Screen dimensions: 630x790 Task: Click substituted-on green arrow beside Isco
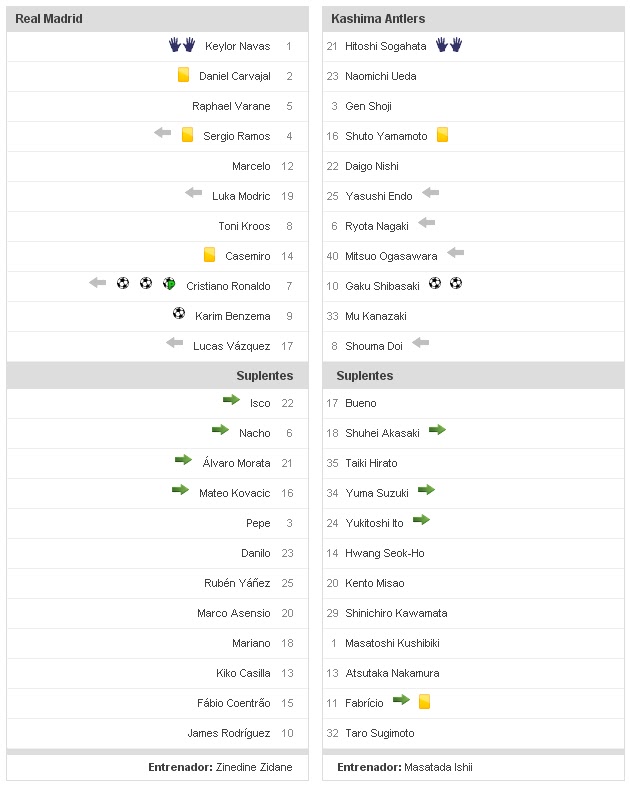(x=231, y=400)
